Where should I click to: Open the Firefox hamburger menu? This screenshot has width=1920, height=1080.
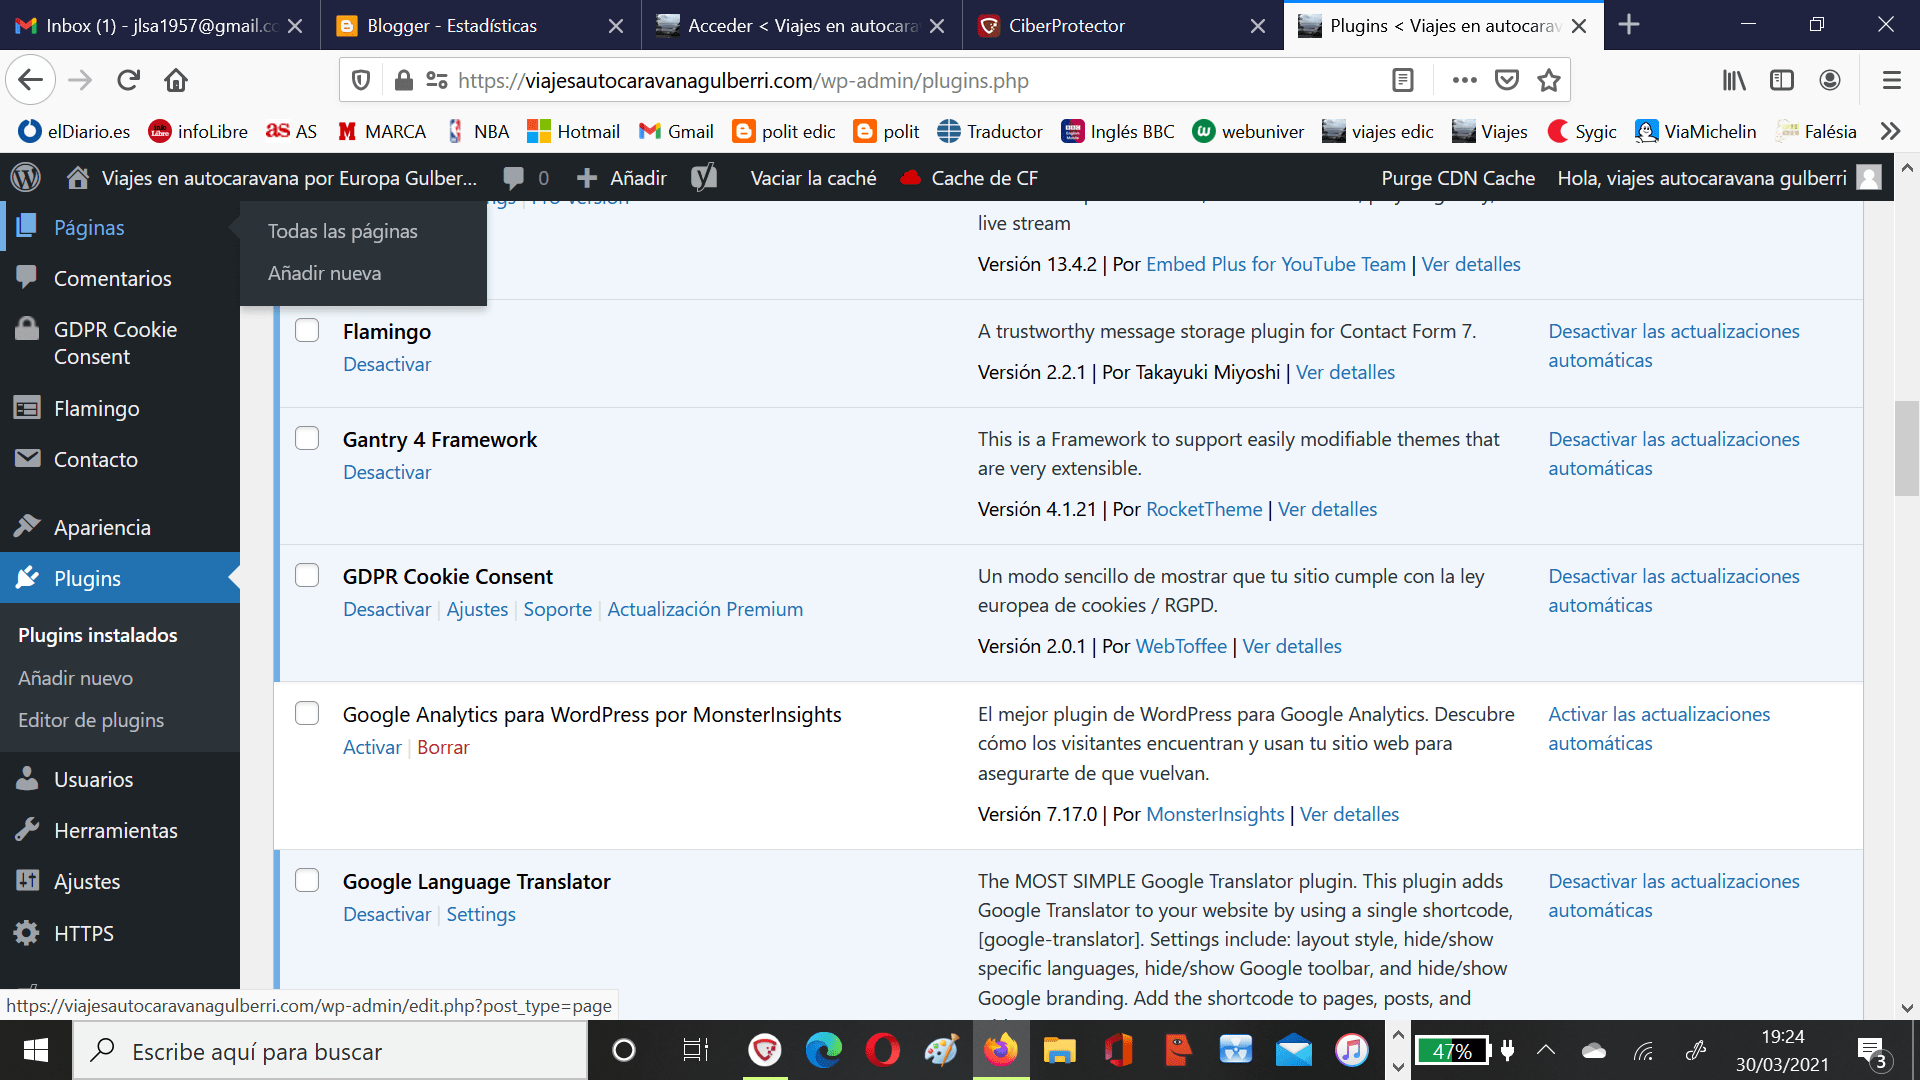coord(1891,80)
